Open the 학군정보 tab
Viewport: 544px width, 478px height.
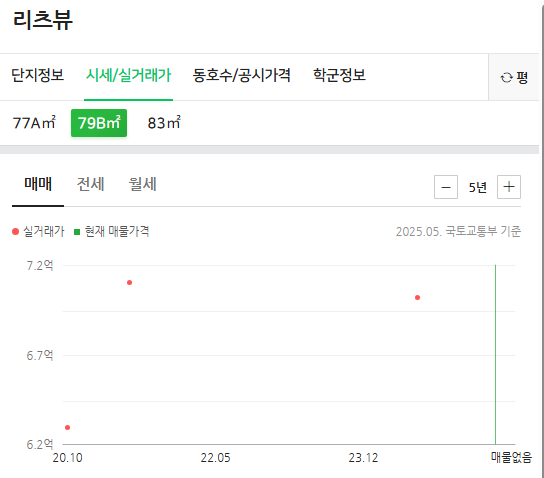click(339, 75)
